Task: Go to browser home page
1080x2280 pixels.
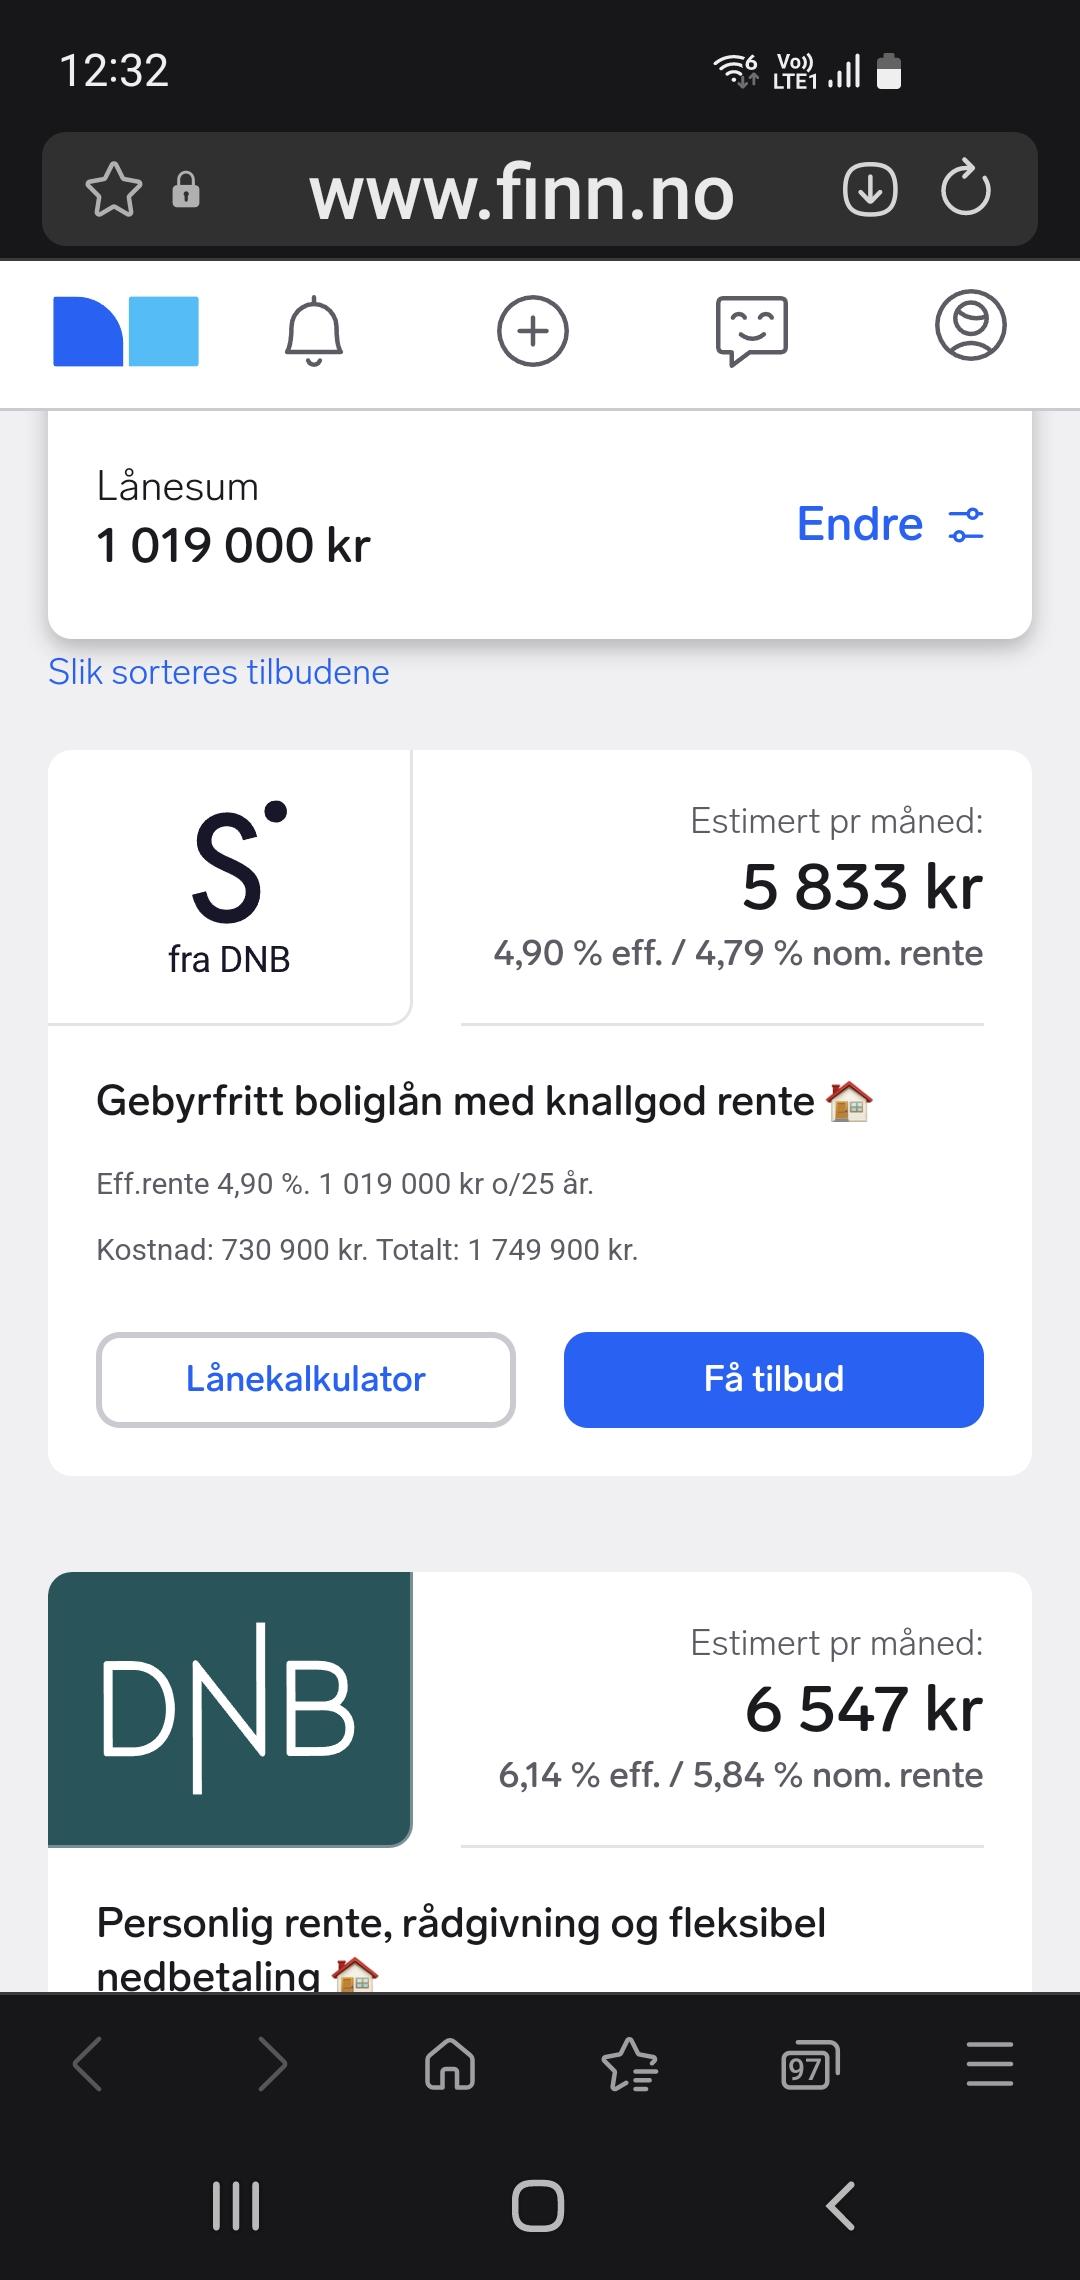Action: click(x=450, y=2065)
